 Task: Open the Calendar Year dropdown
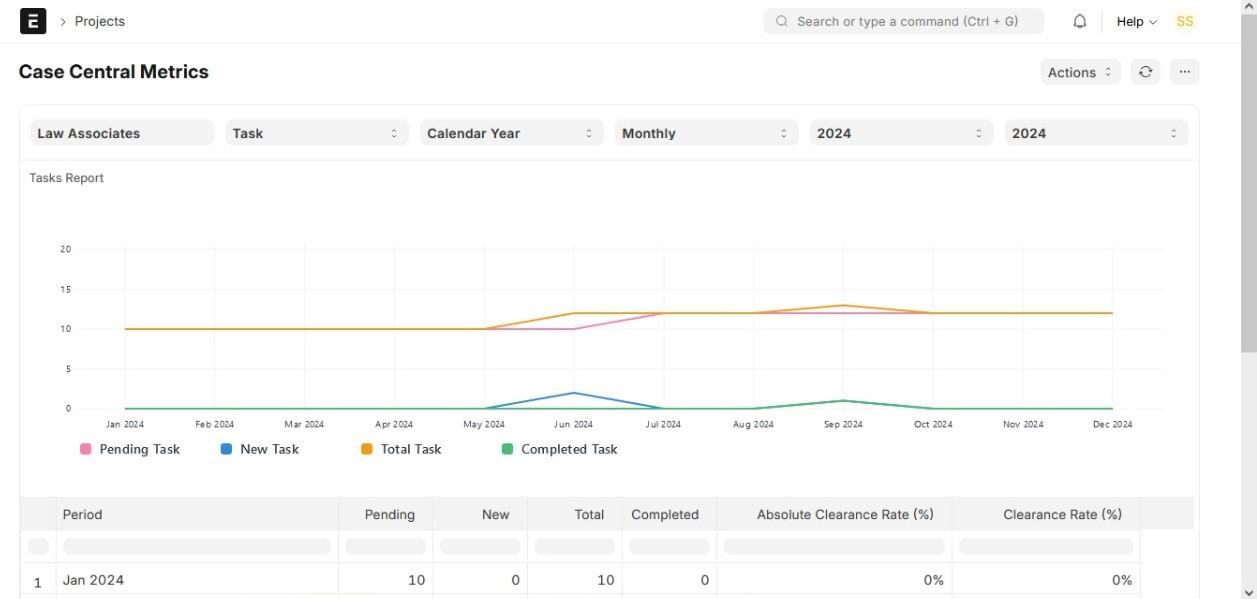pyautogui.click(x=512, y=133)
